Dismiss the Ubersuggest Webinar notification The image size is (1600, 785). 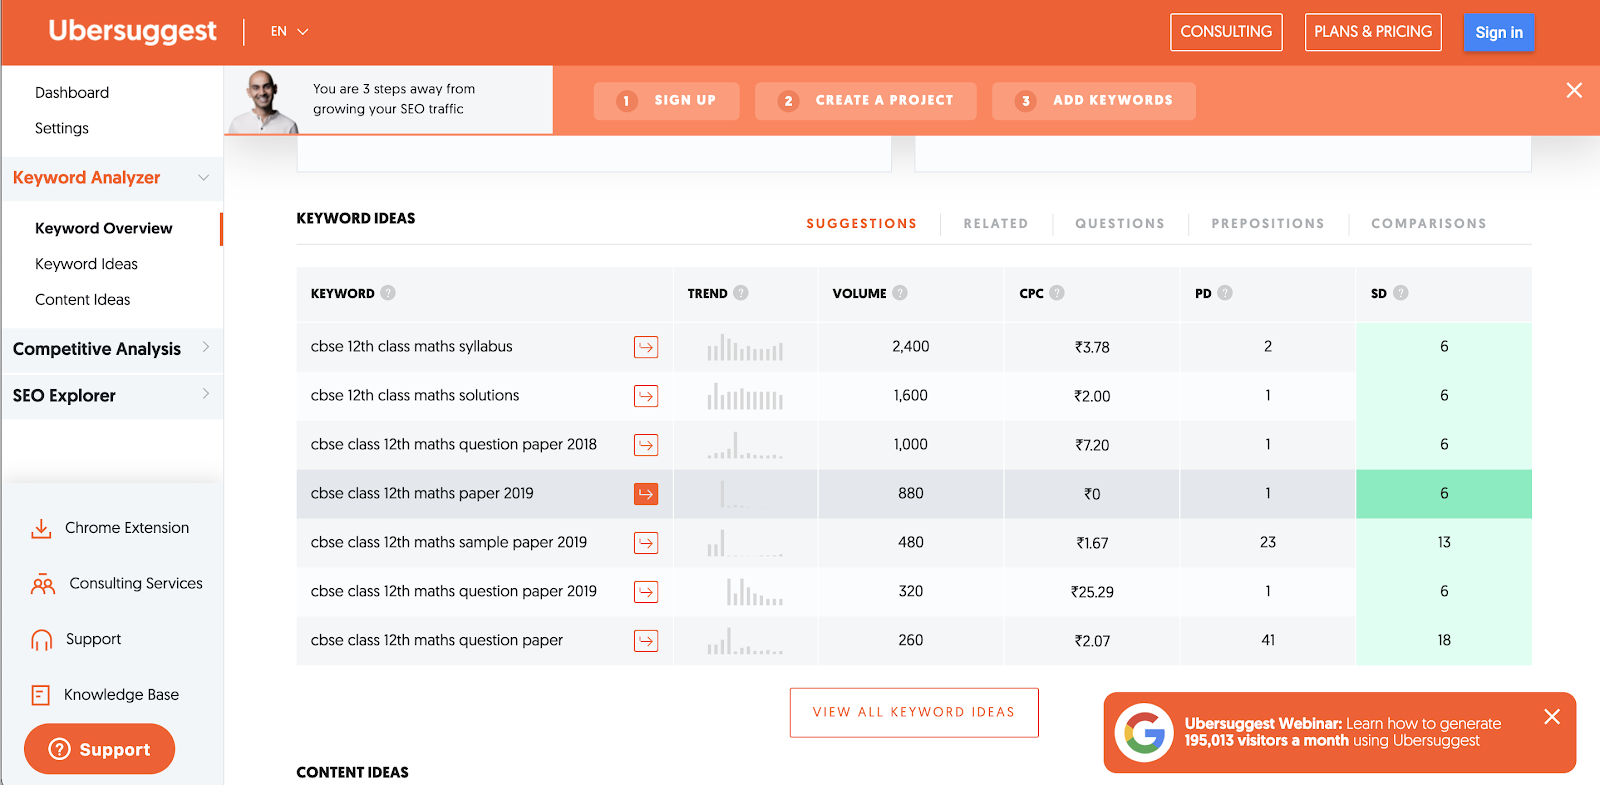point(1552,717)
